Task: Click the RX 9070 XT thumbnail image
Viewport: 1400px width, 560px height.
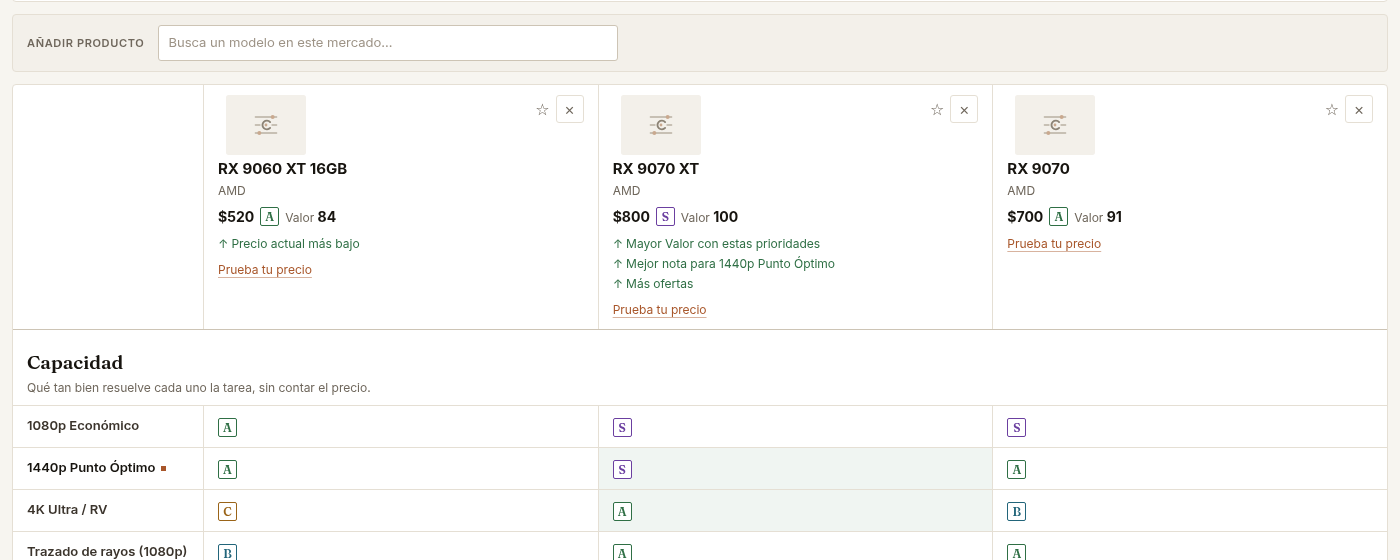Action: (661, 125)
